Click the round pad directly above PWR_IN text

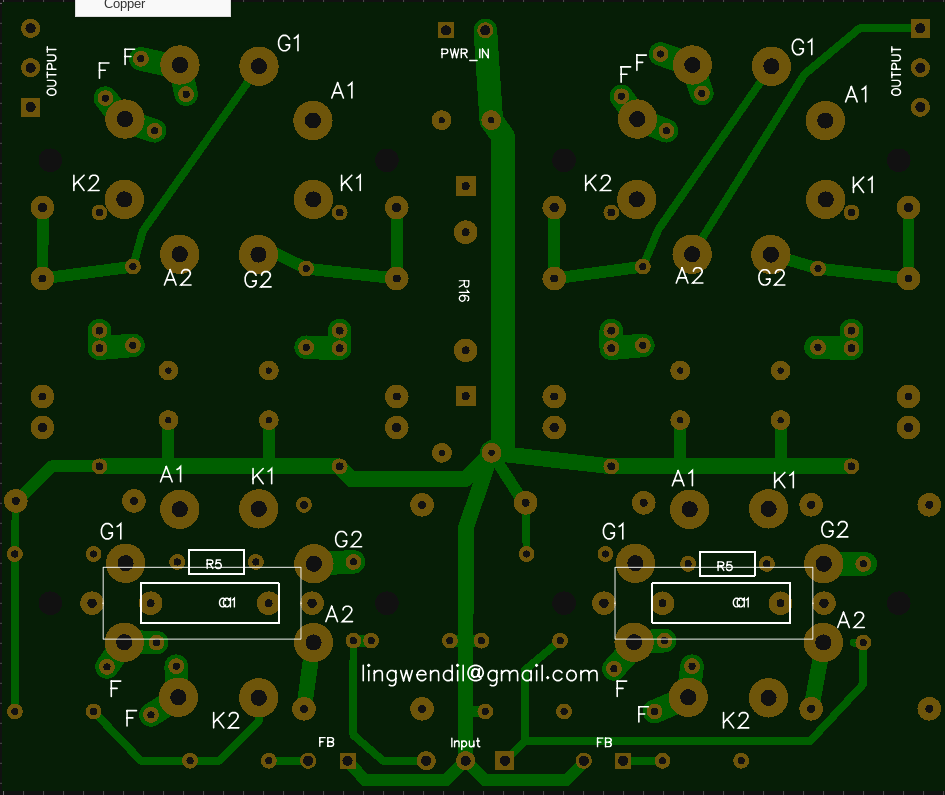tap(485, 30)
